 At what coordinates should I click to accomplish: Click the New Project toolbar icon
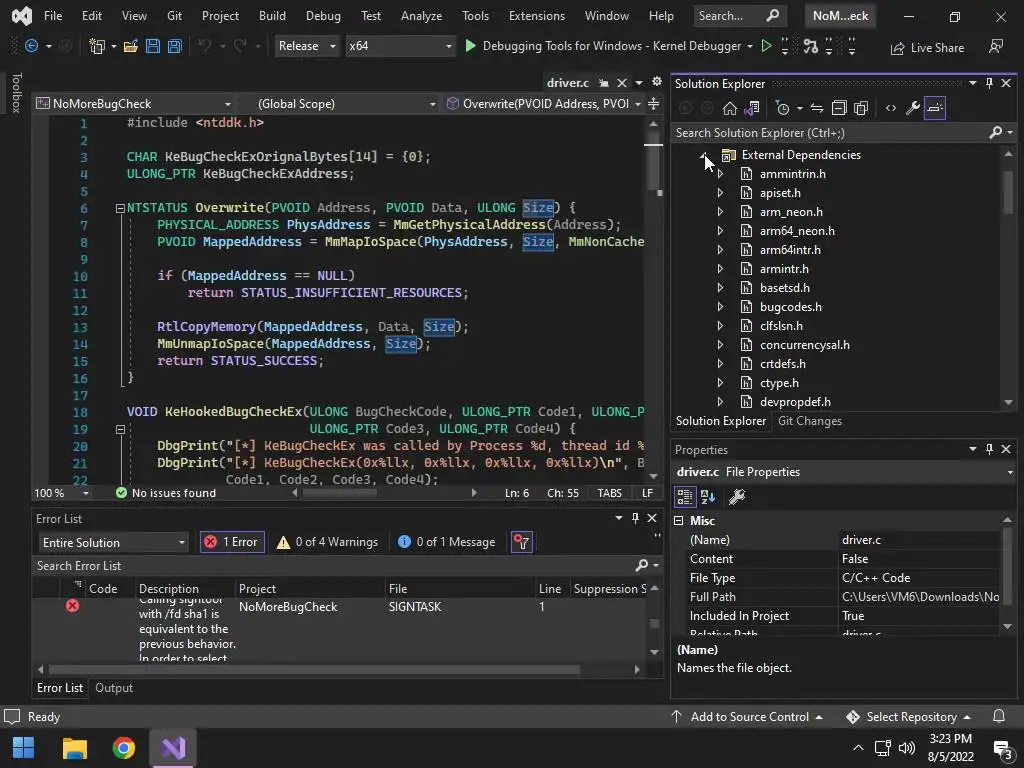(x=97, y=46)
